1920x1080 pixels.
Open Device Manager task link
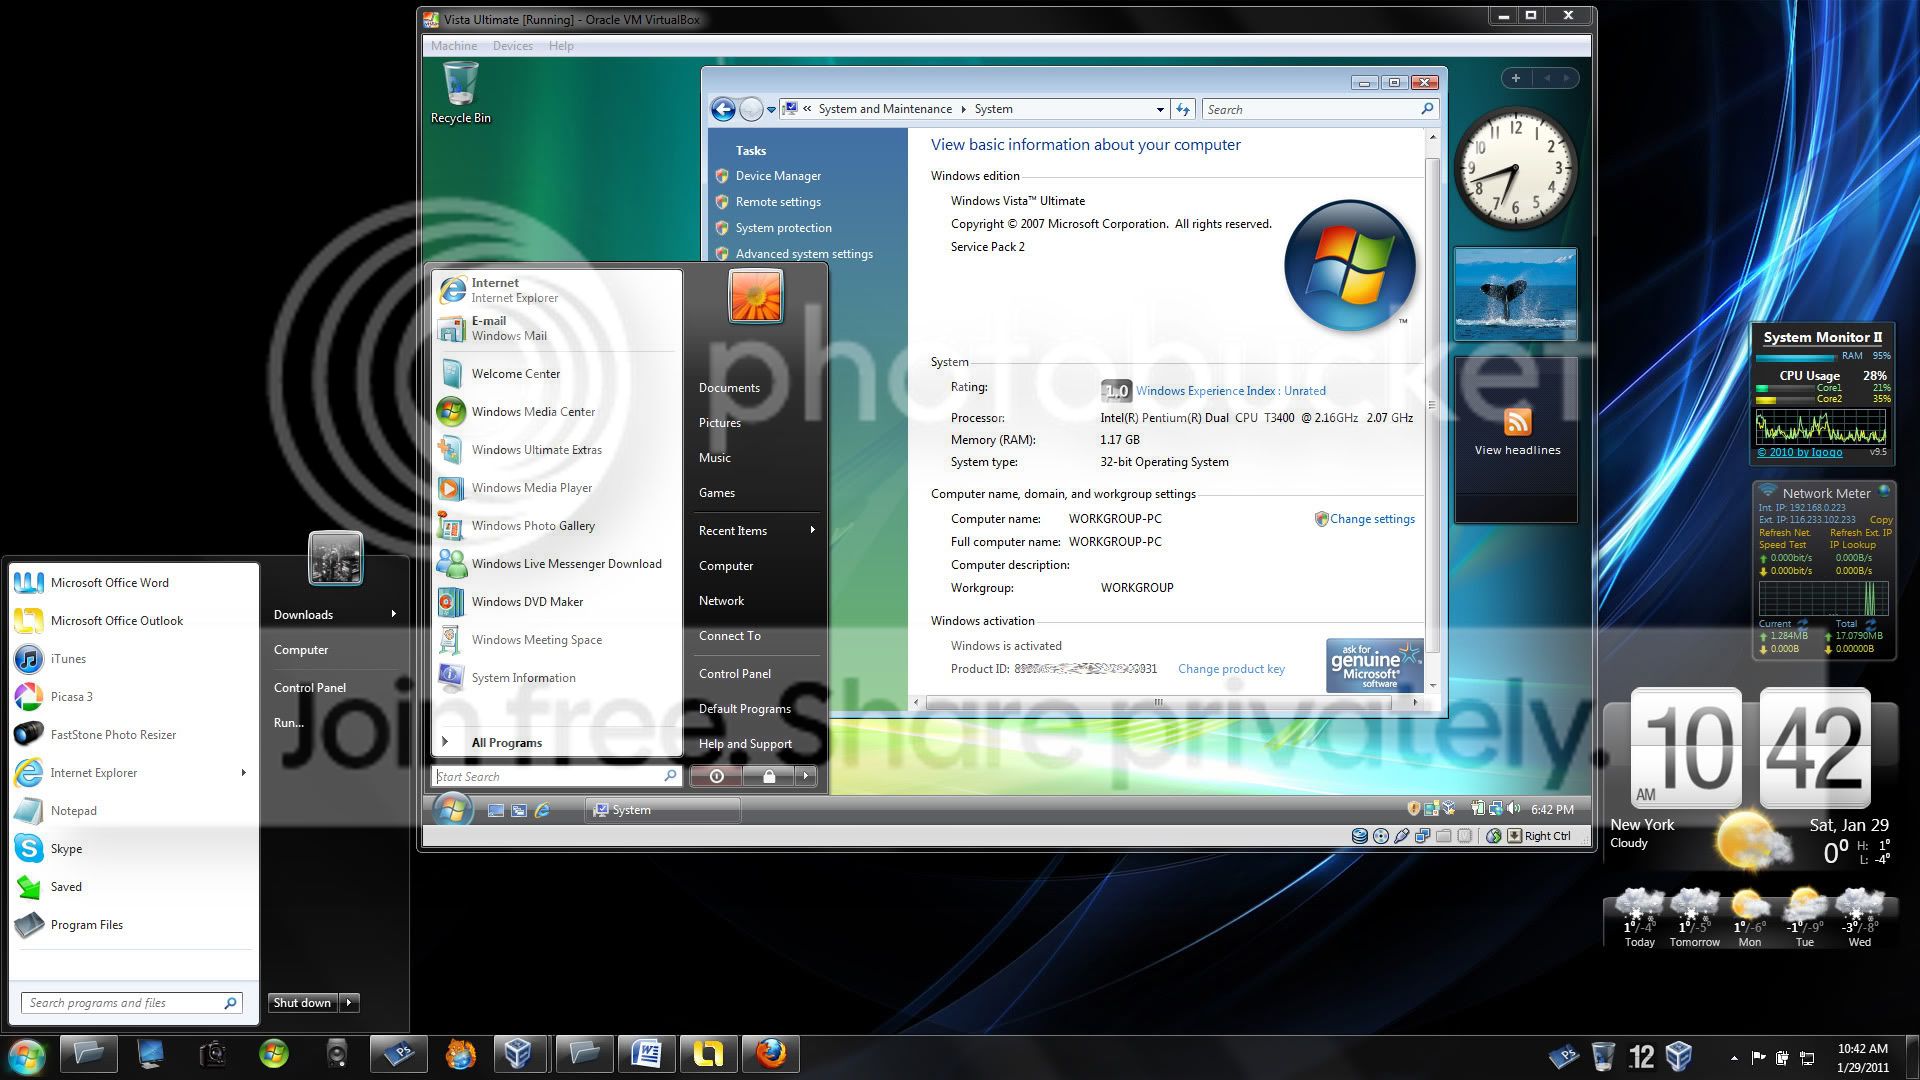click(x=778, y=176)
